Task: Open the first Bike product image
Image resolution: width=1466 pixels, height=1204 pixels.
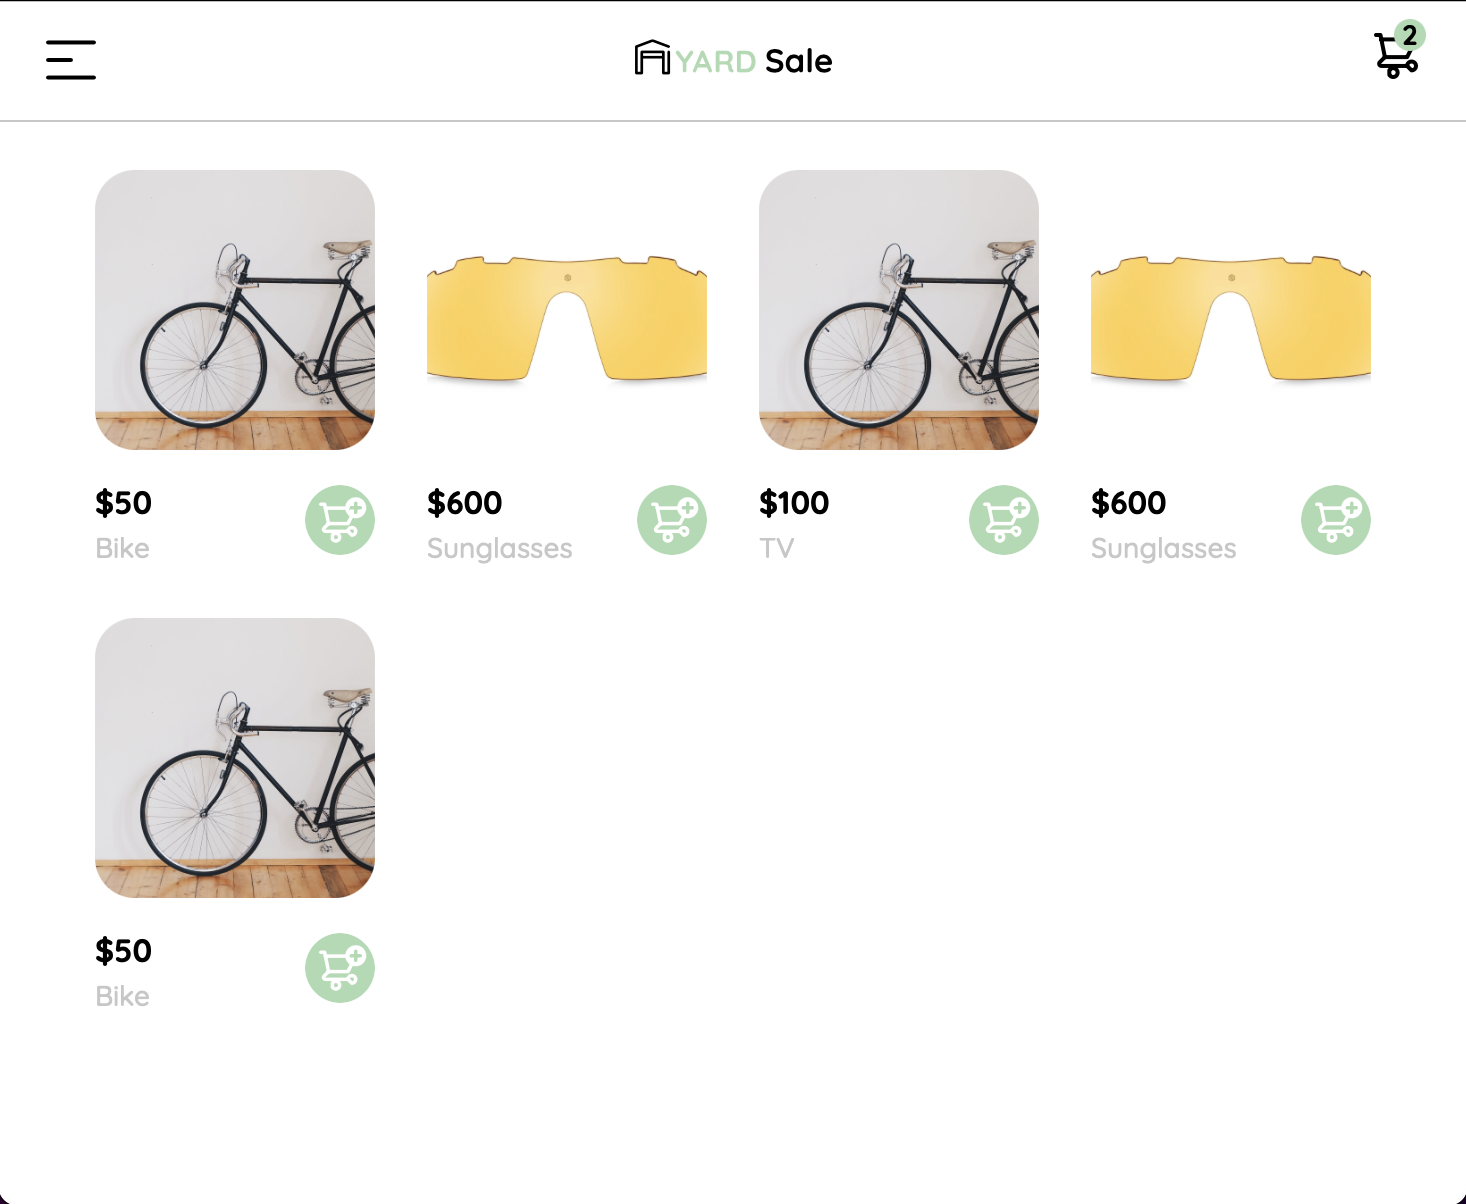Action: [235, 311]
